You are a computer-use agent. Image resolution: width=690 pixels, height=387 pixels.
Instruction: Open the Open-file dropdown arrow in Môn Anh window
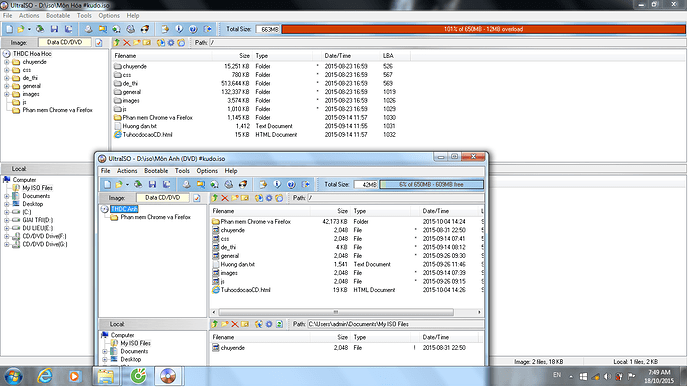coord(127,185)
